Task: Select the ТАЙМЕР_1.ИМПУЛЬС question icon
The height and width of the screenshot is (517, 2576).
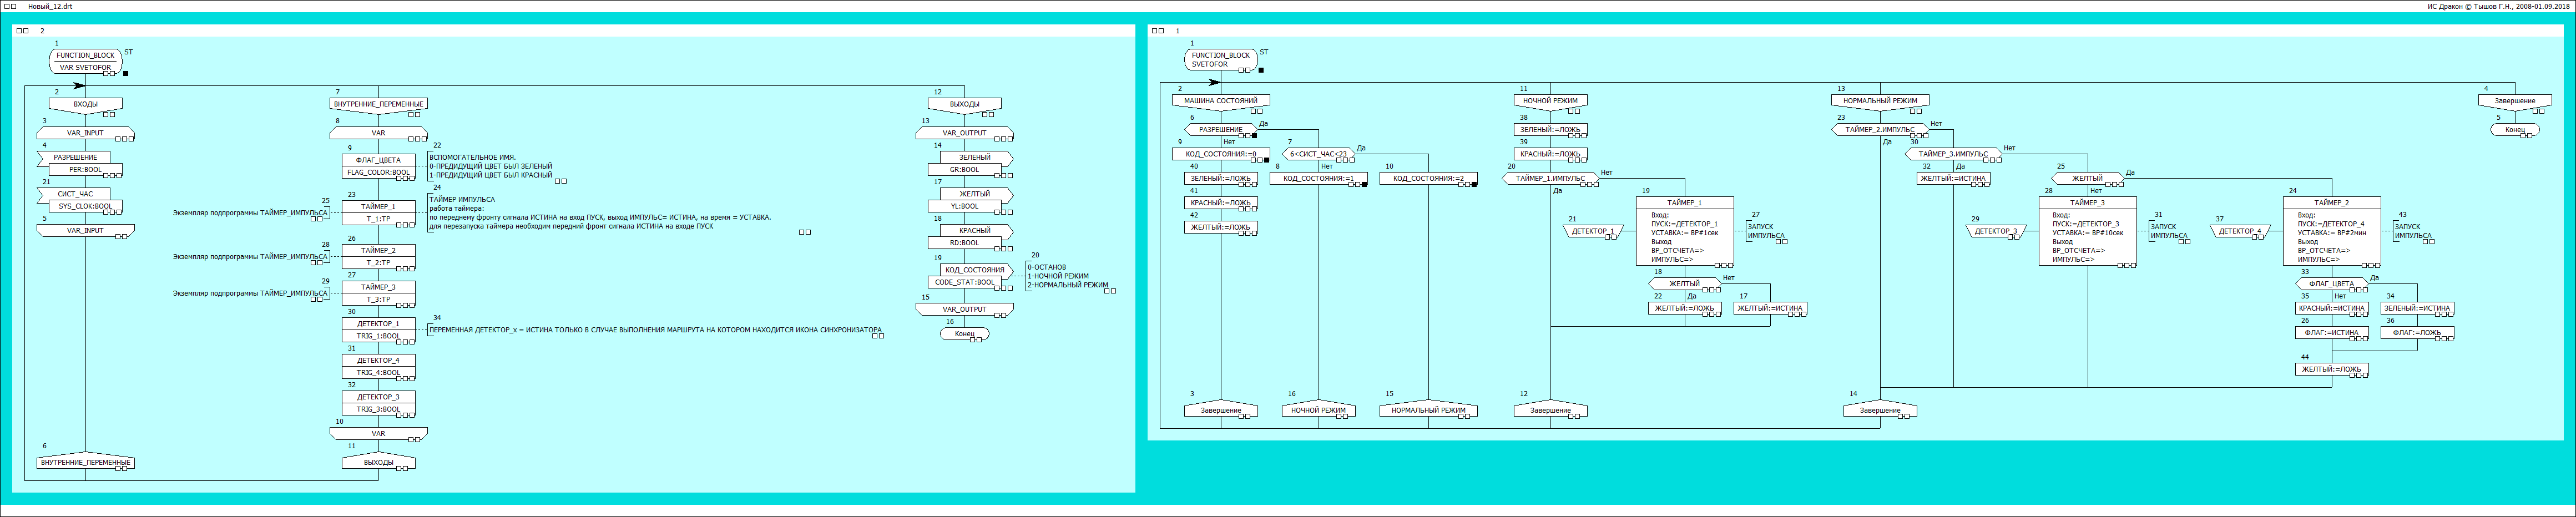Action: coord(1549,179)
